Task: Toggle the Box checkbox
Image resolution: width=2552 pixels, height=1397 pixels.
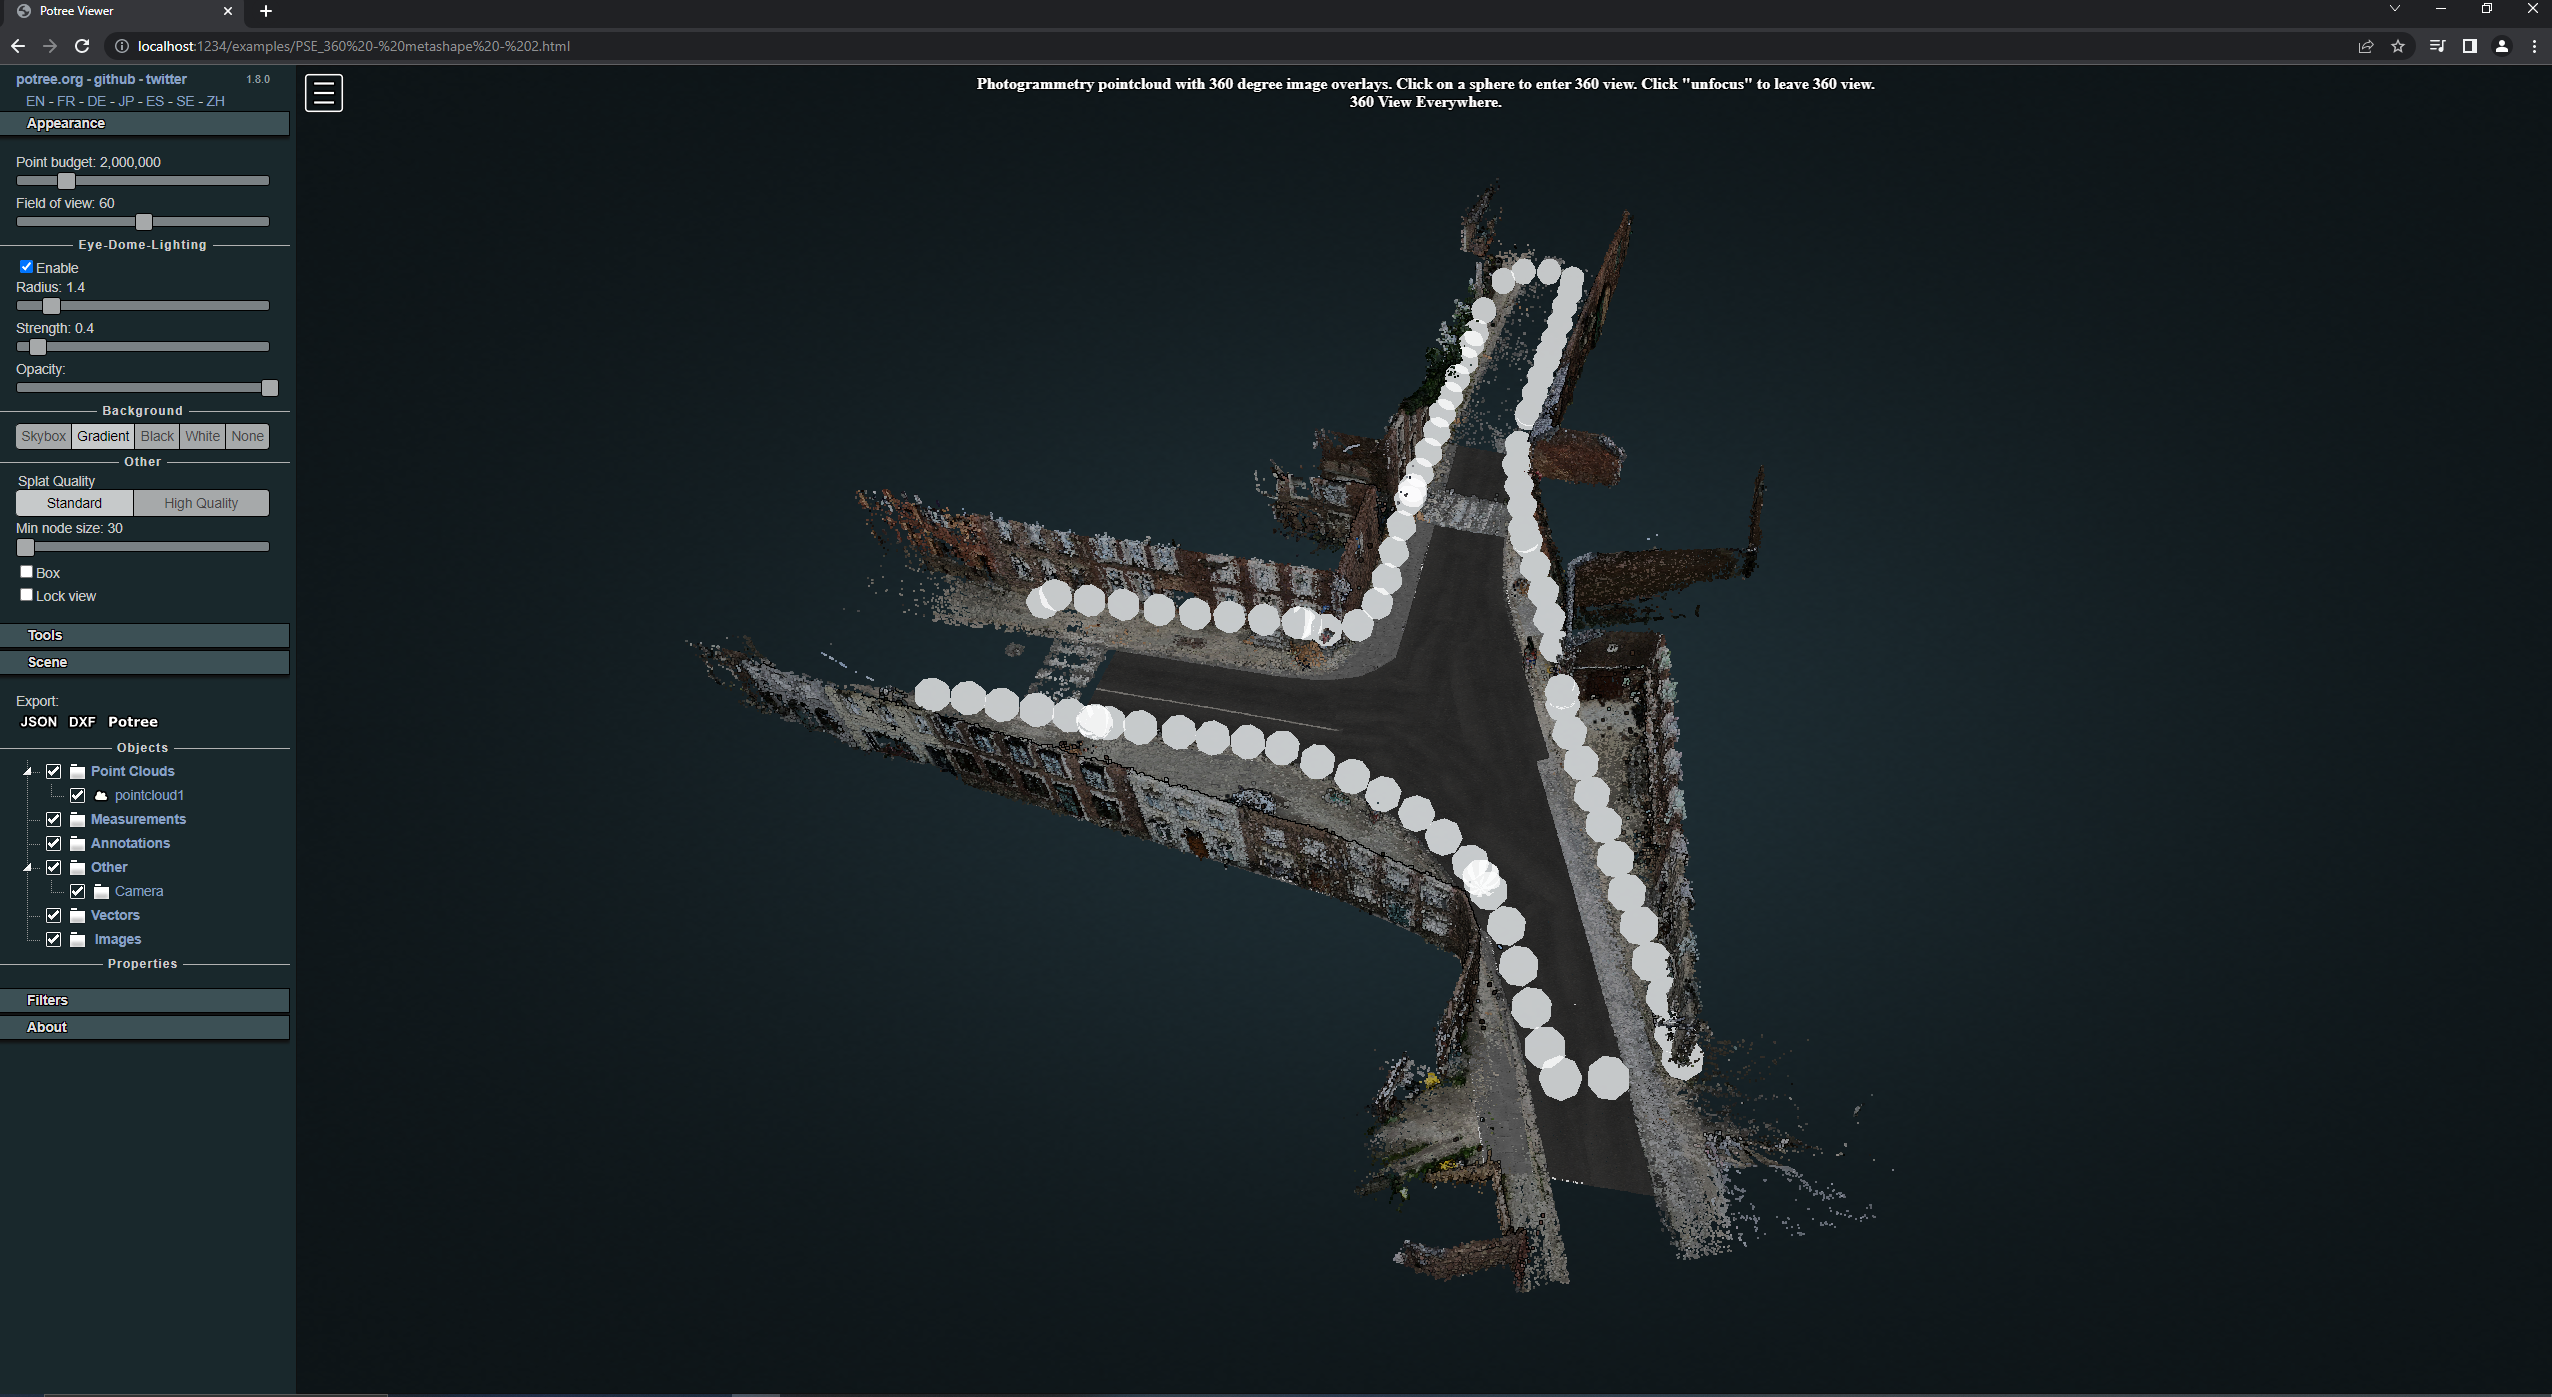Action: click(27, 572)
